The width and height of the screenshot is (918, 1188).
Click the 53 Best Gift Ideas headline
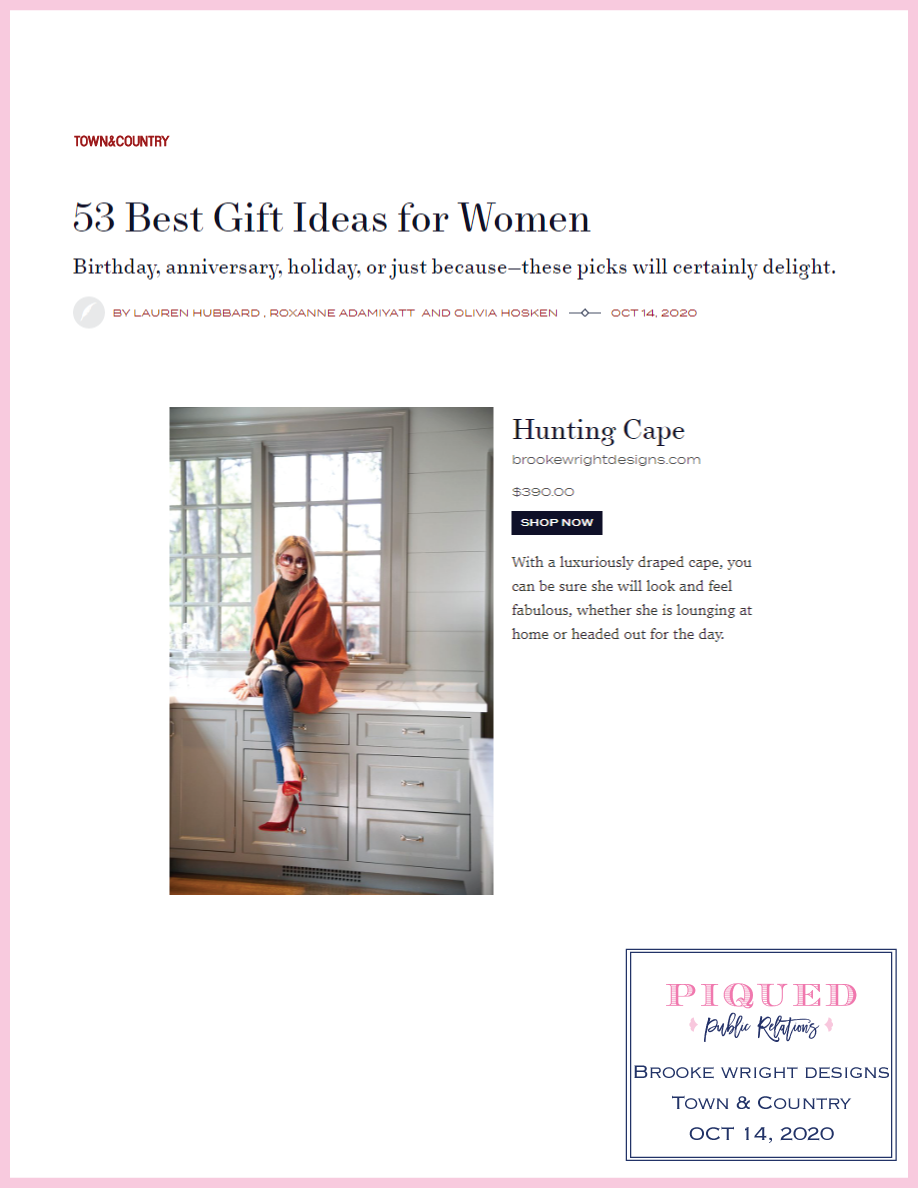tap(331, 218)
